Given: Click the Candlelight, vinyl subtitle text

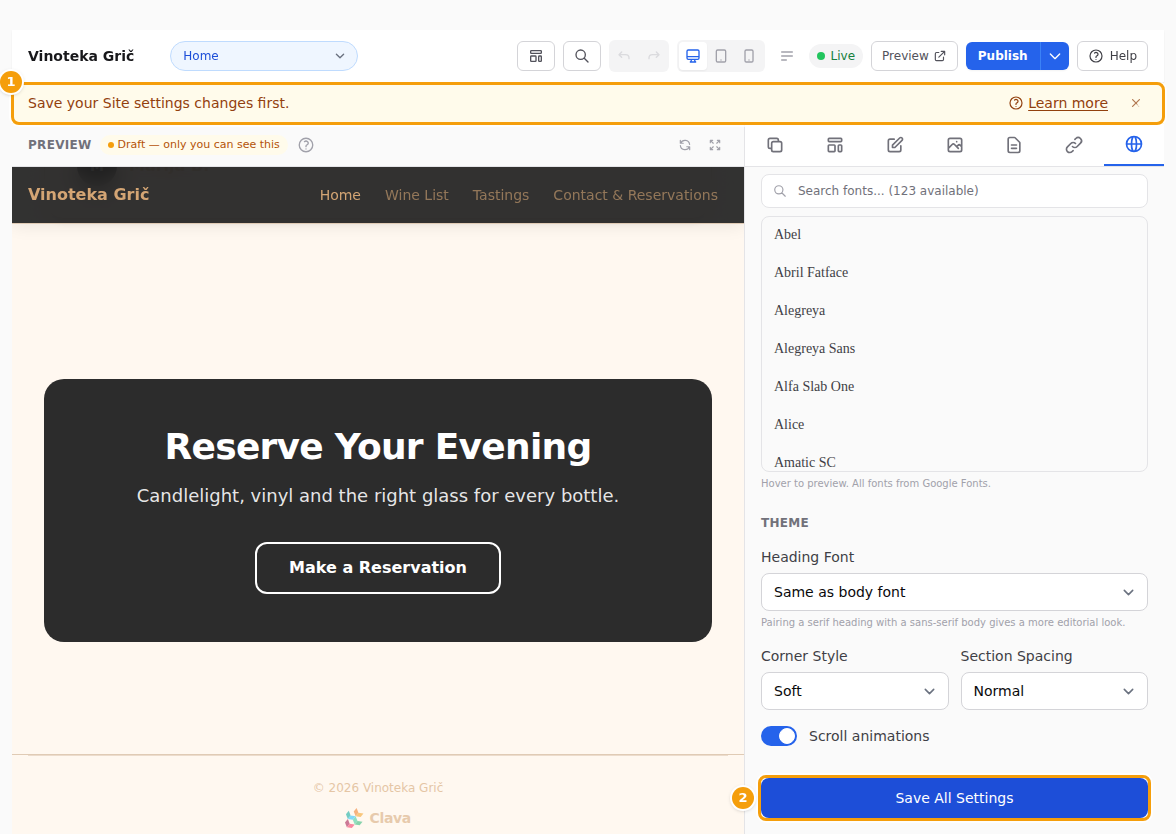Looking at the screenshot, I should tap(378, 496).
